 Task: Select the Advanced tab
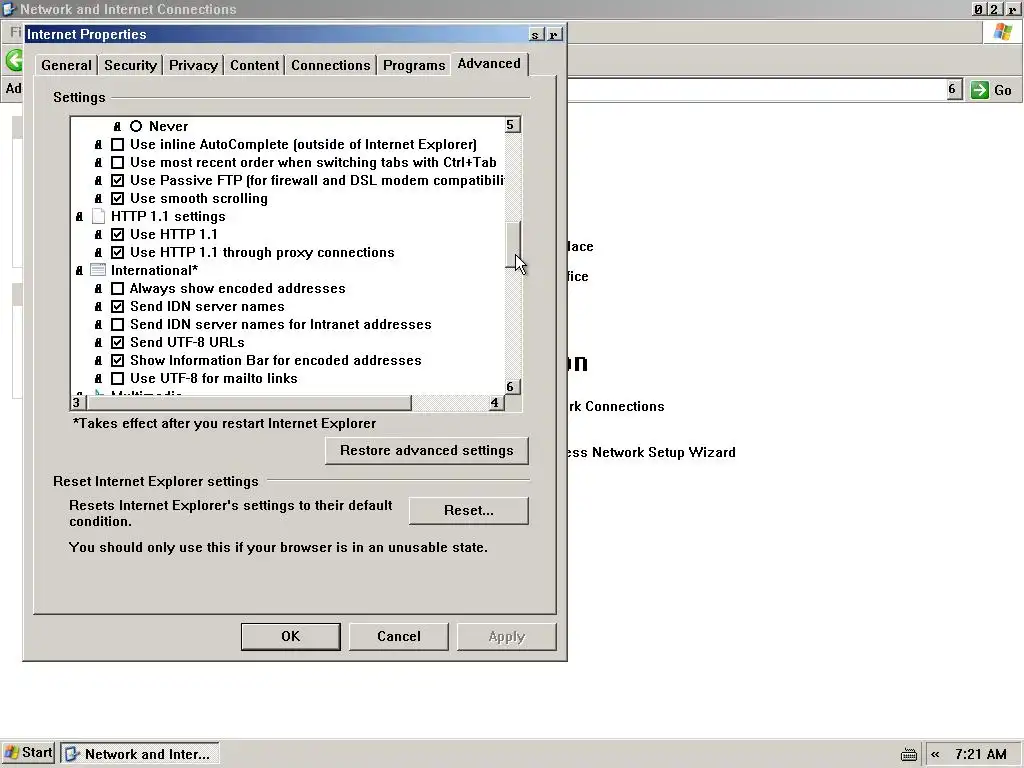pyautogui.click(x=488, y=64)
